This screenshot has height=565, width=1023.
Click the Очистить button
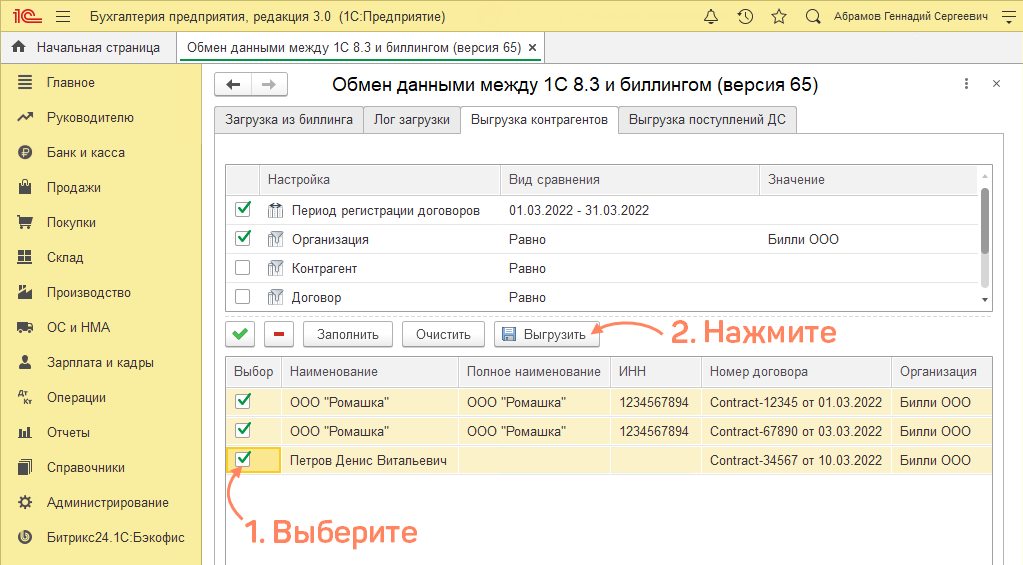click(x=444, y=334)
